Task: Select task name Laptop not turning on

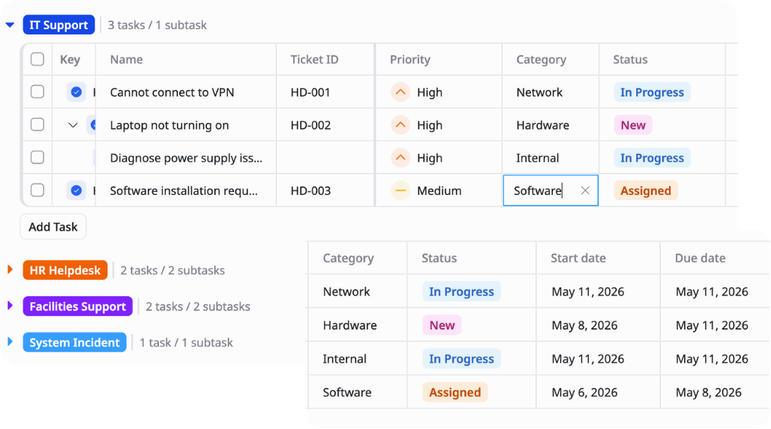Action: [x=169, y=125]
